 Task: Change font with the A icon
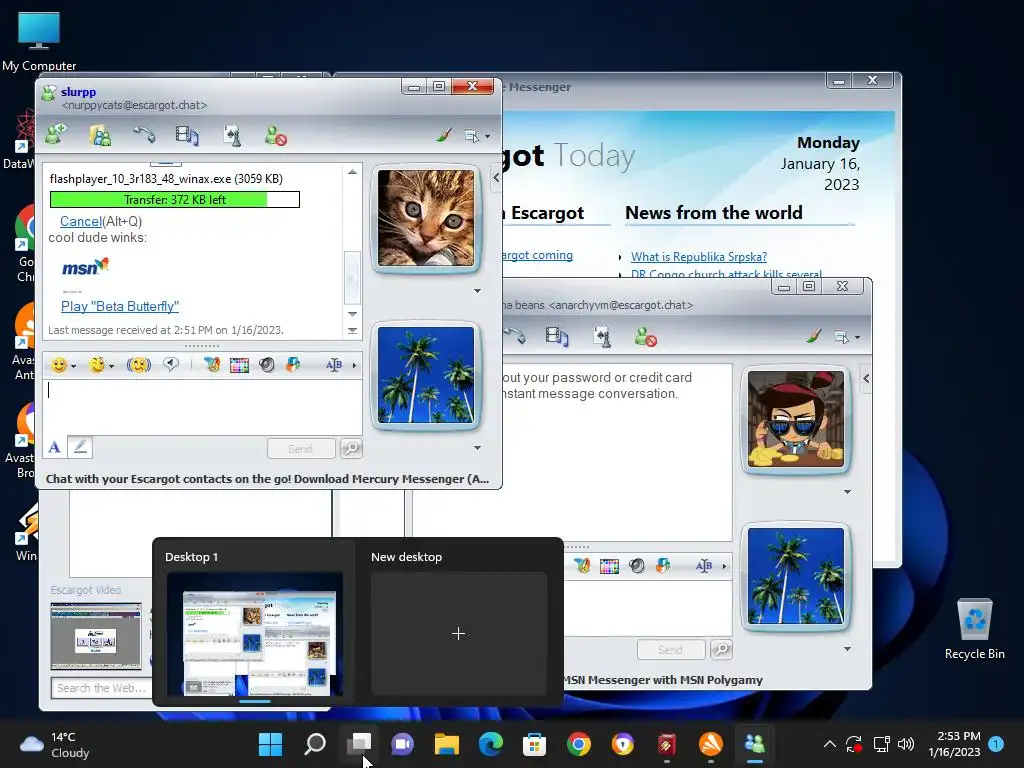54,447
